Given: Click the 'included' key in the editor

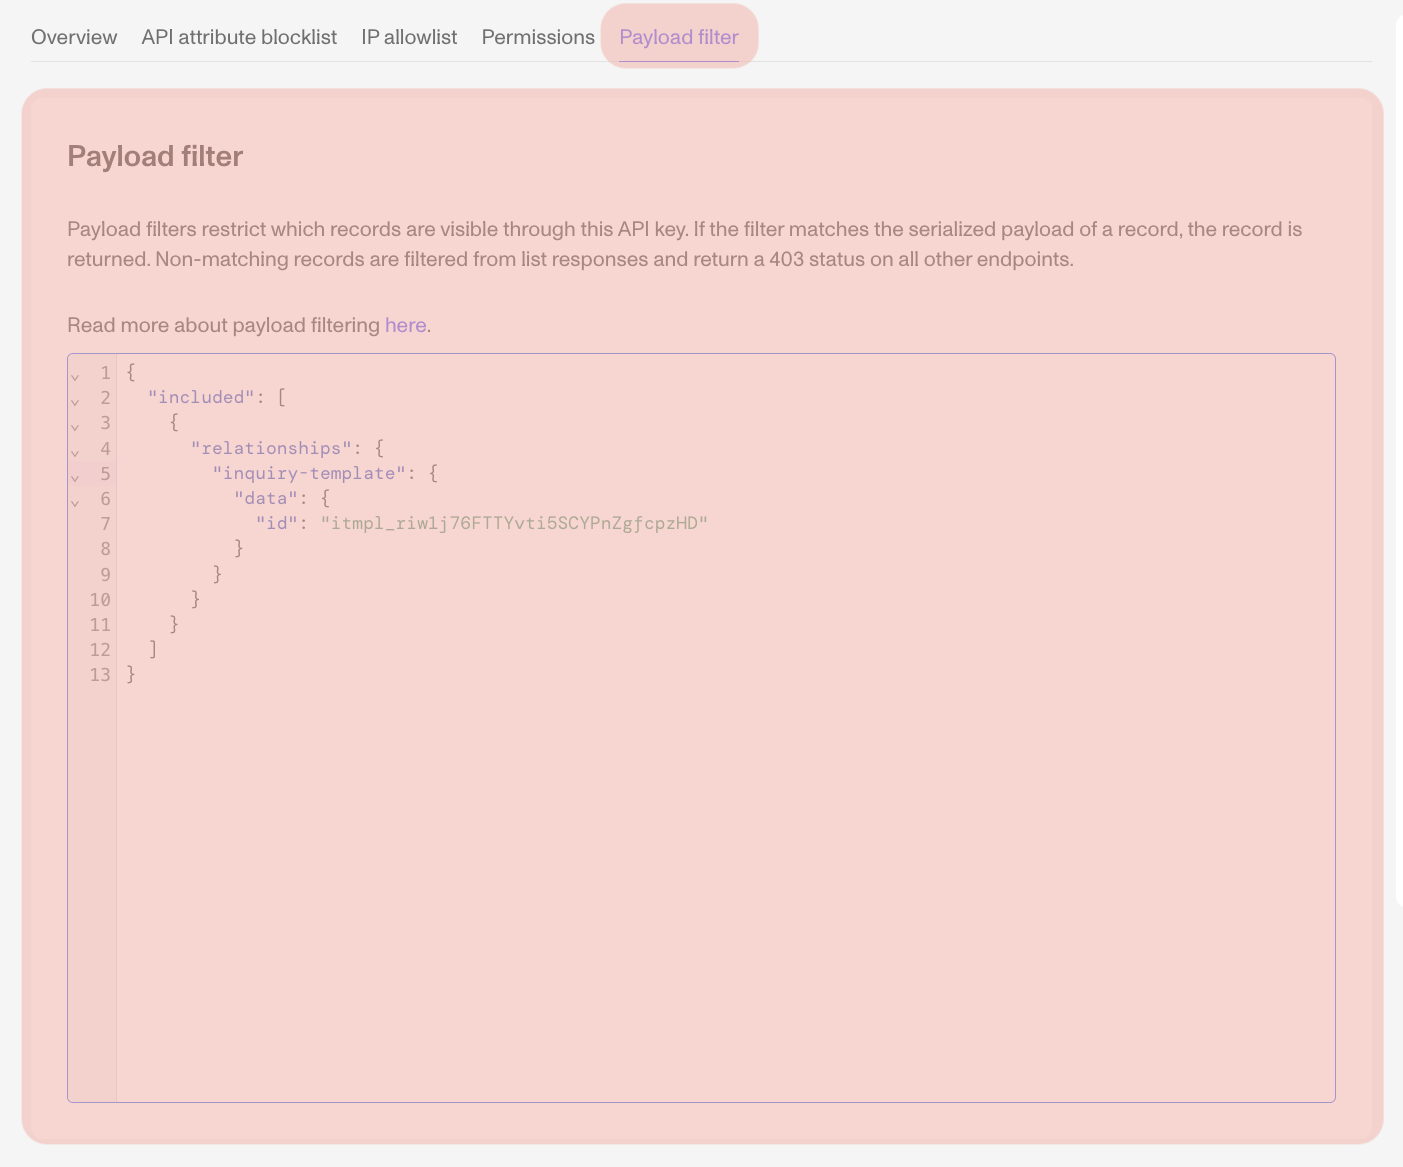Looking at the screenshot, I should pyautogui.click(x=200, y=397).
